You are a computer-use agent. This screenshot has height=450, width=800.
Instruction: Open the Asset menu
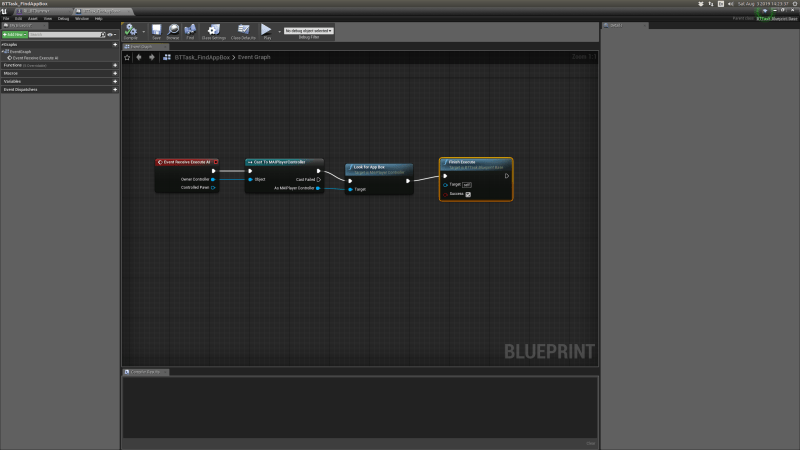point(33,18)
